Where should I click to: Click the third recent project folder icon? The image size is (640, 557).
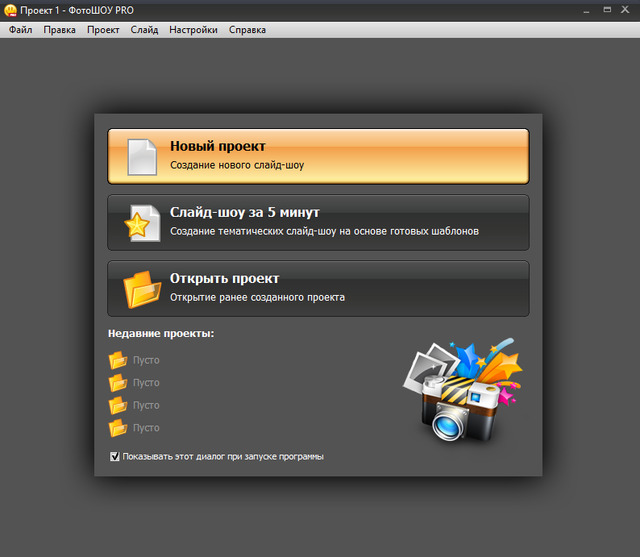pos(118,405)
